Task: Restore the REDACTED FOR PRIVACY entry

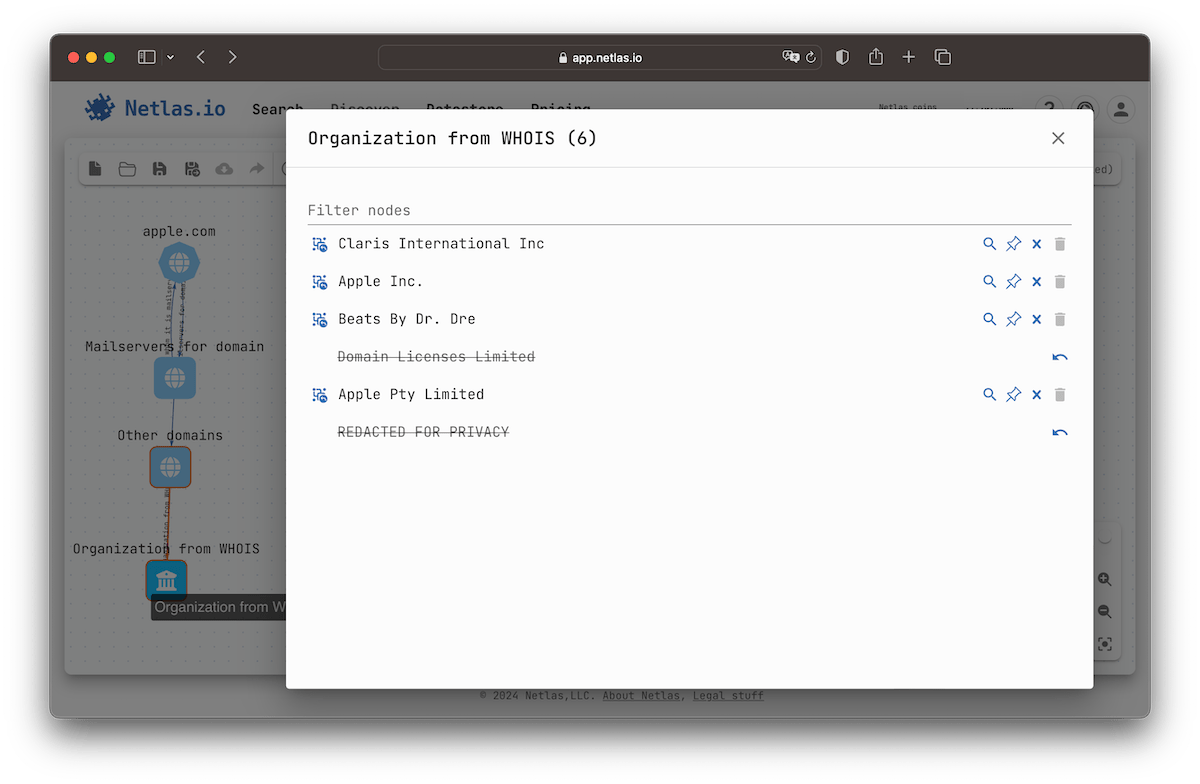Action: (1059, 432)
